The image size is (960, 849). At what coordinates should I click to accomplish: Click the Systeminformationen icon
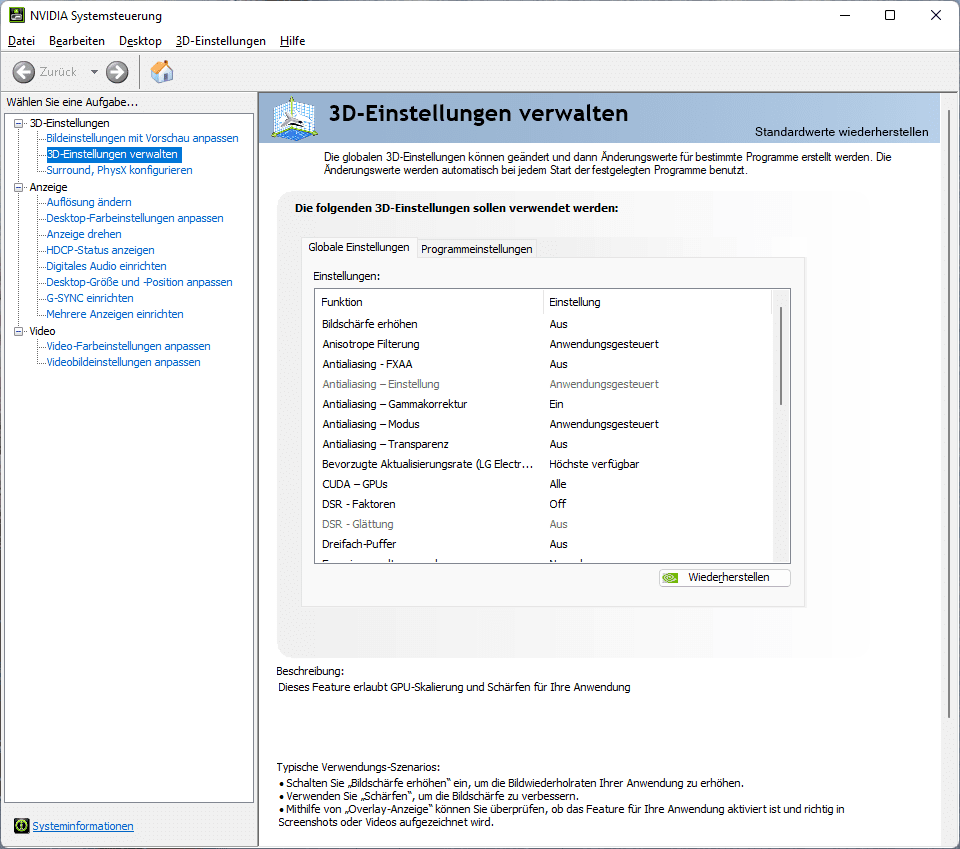click(x=21, y=826)
